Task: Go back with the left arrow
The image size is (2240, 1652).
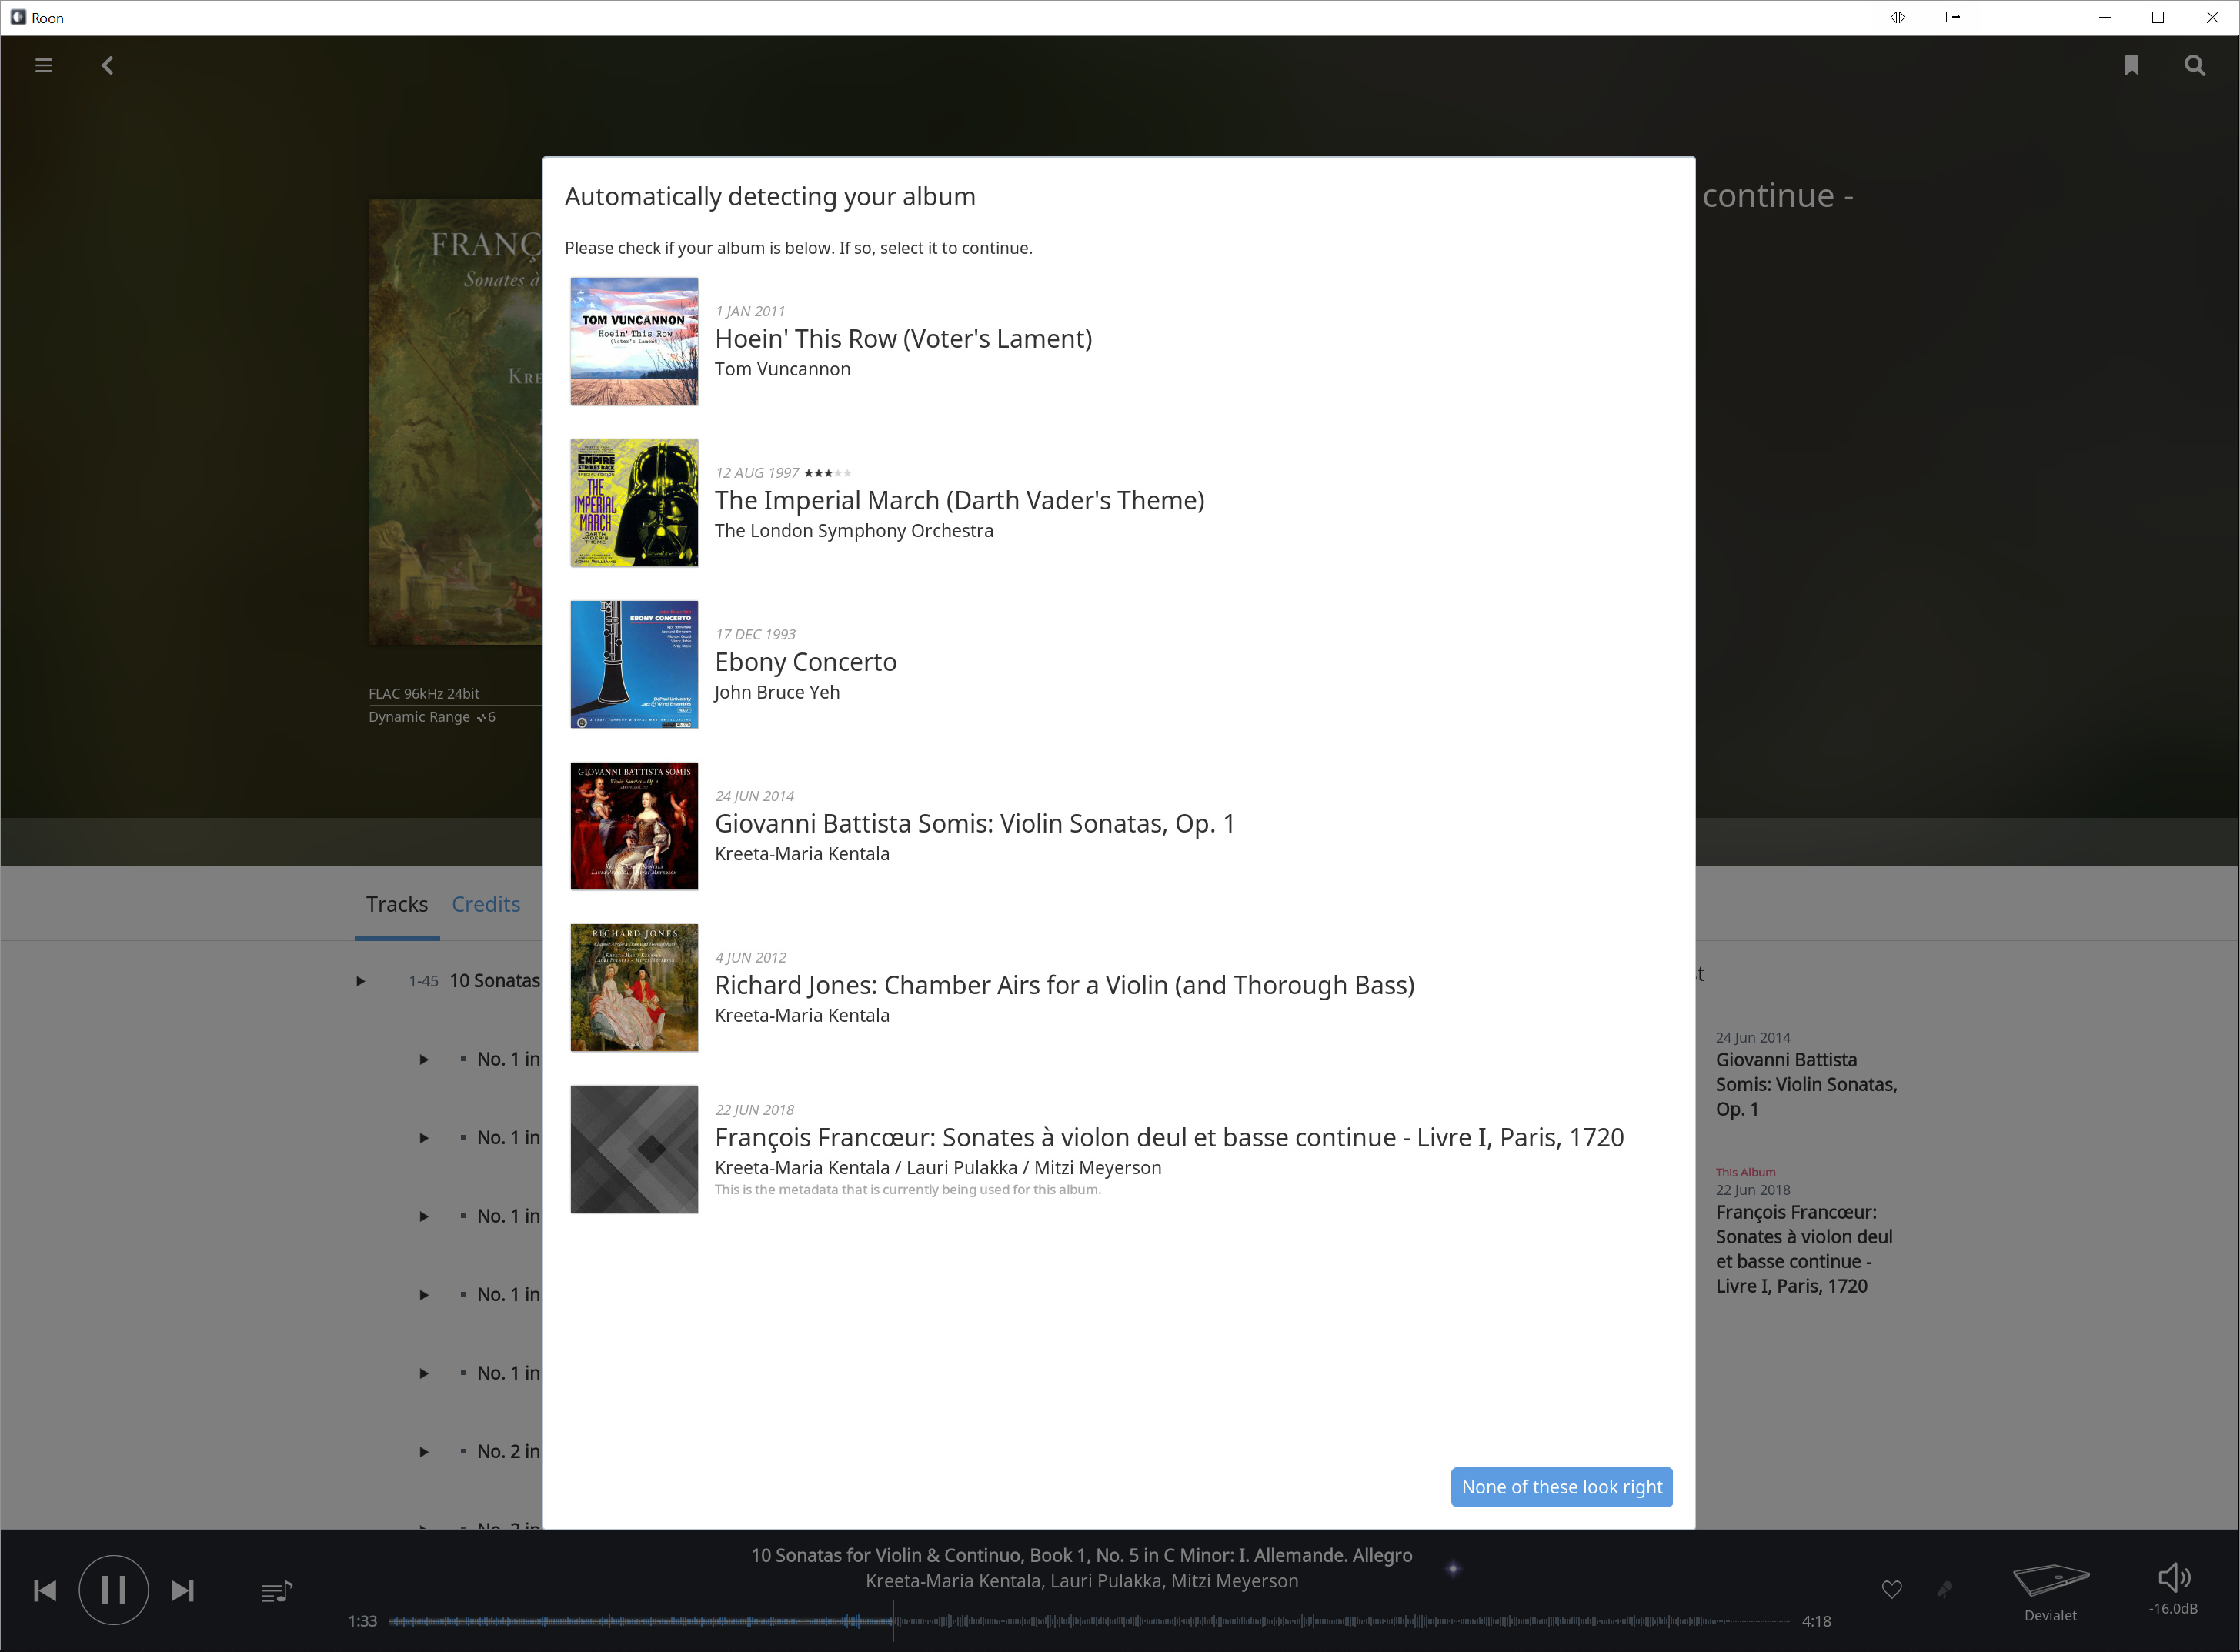Action: 107,65
